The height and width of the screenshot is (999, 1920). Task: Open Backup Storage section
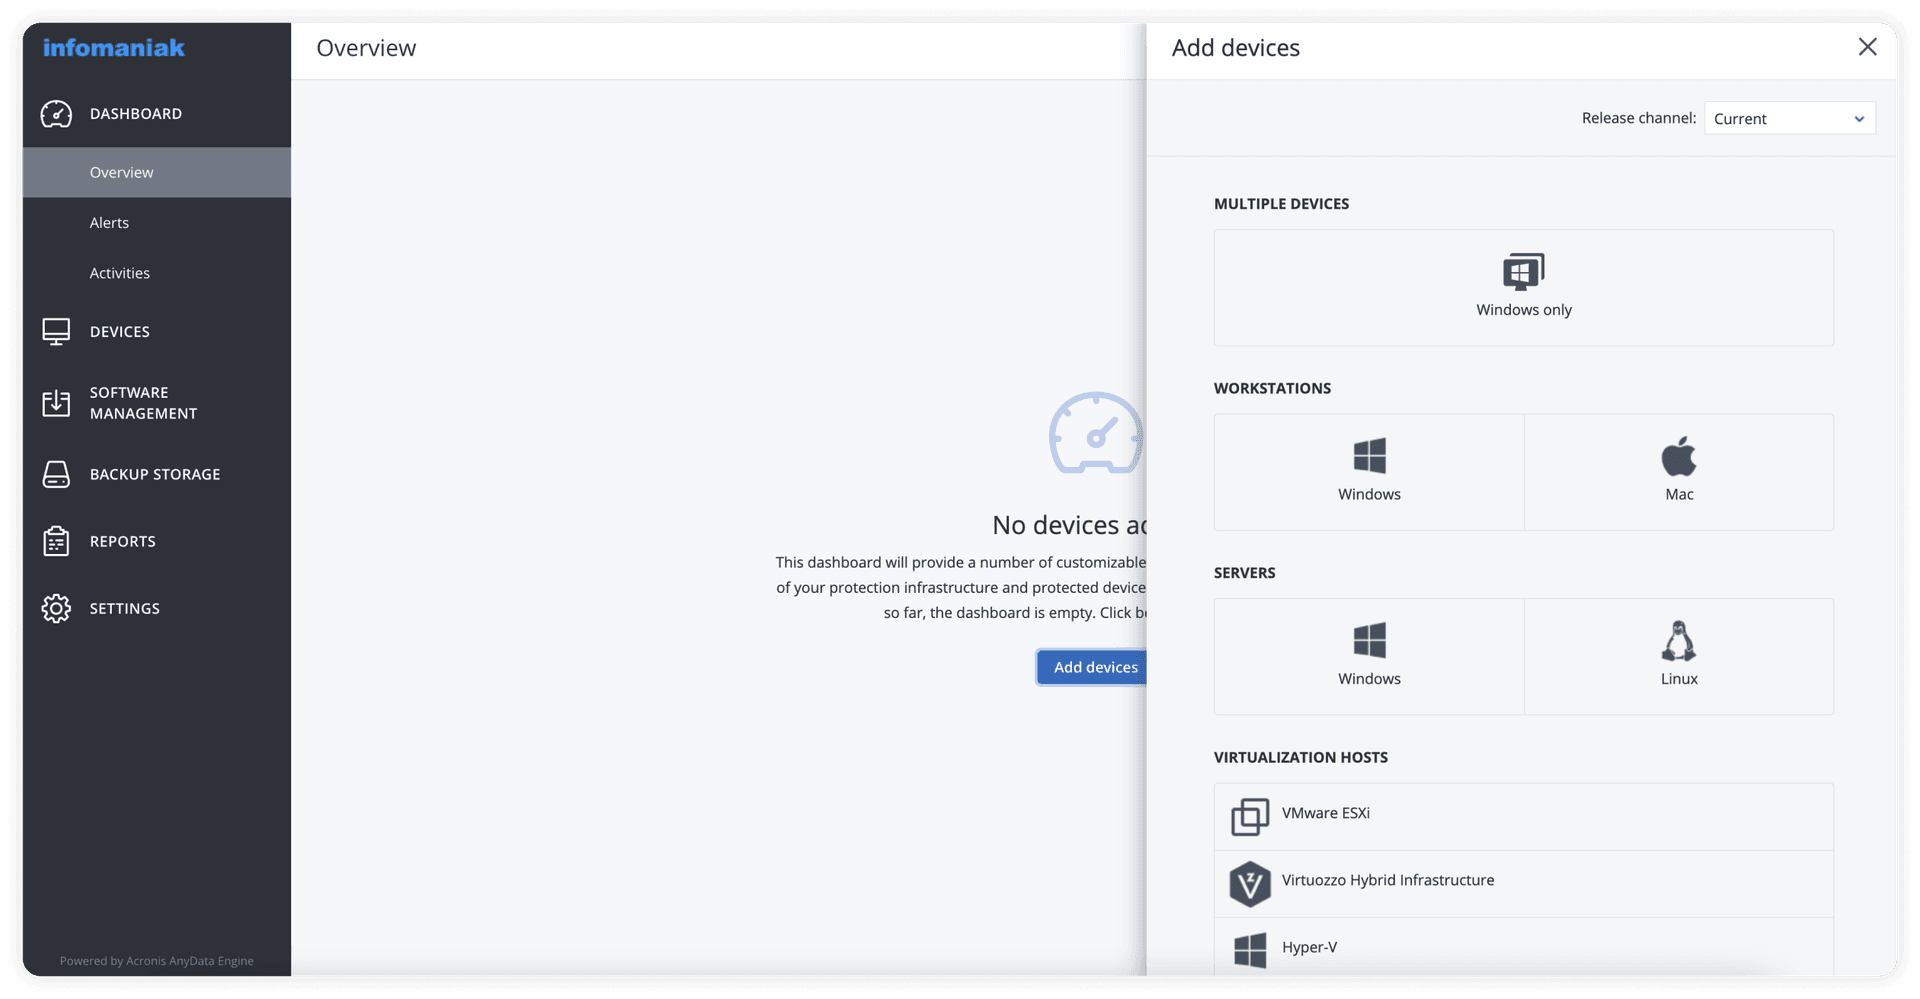[157, 474]
